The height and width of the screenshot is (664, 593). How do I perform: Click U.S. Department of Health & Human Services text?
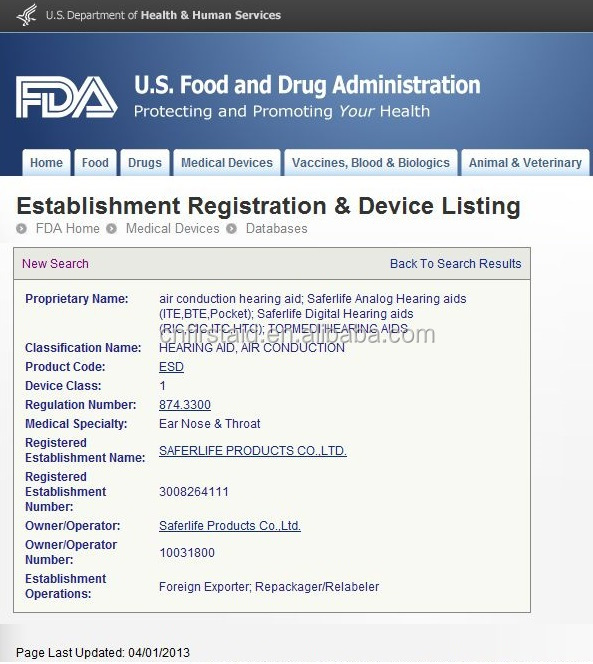tap(163, 15)
